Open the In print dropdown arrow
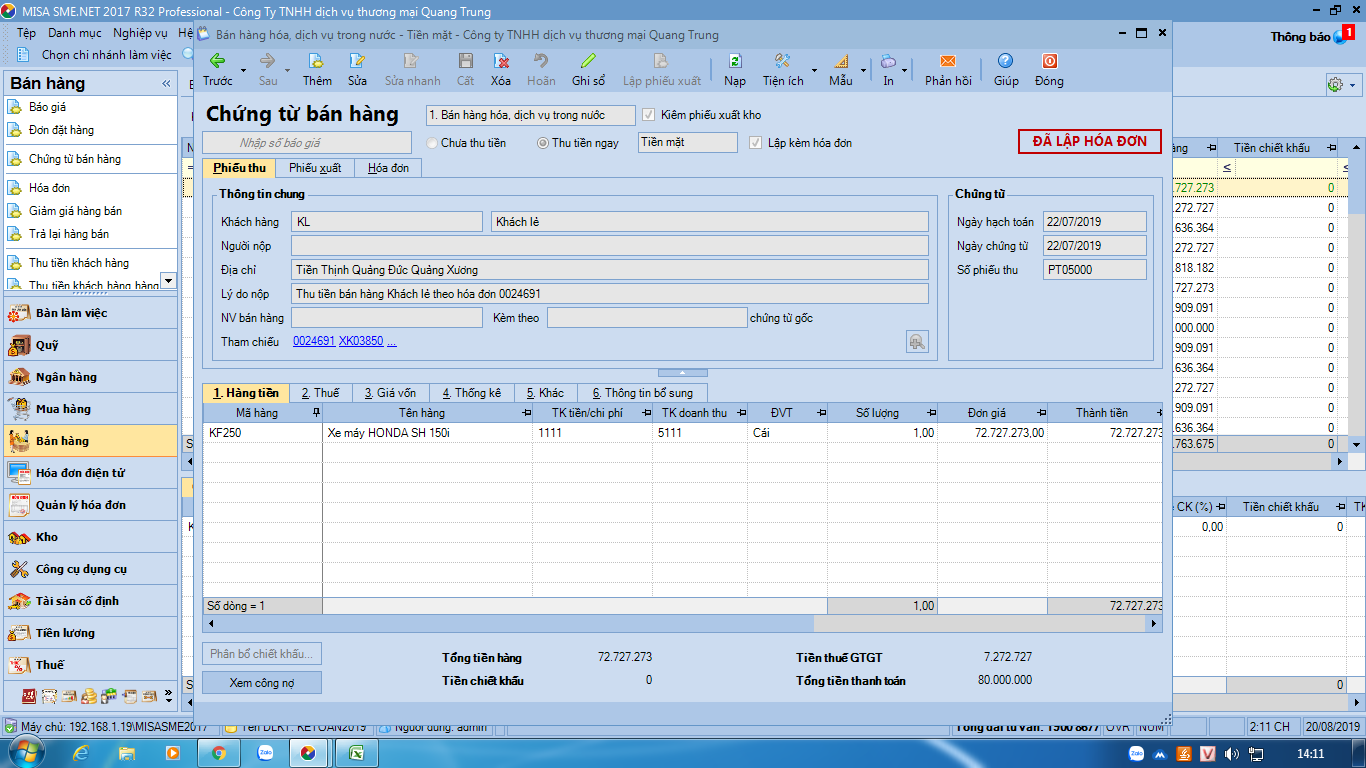Screen dimensions: 1366x768 (x=905, y=71)
